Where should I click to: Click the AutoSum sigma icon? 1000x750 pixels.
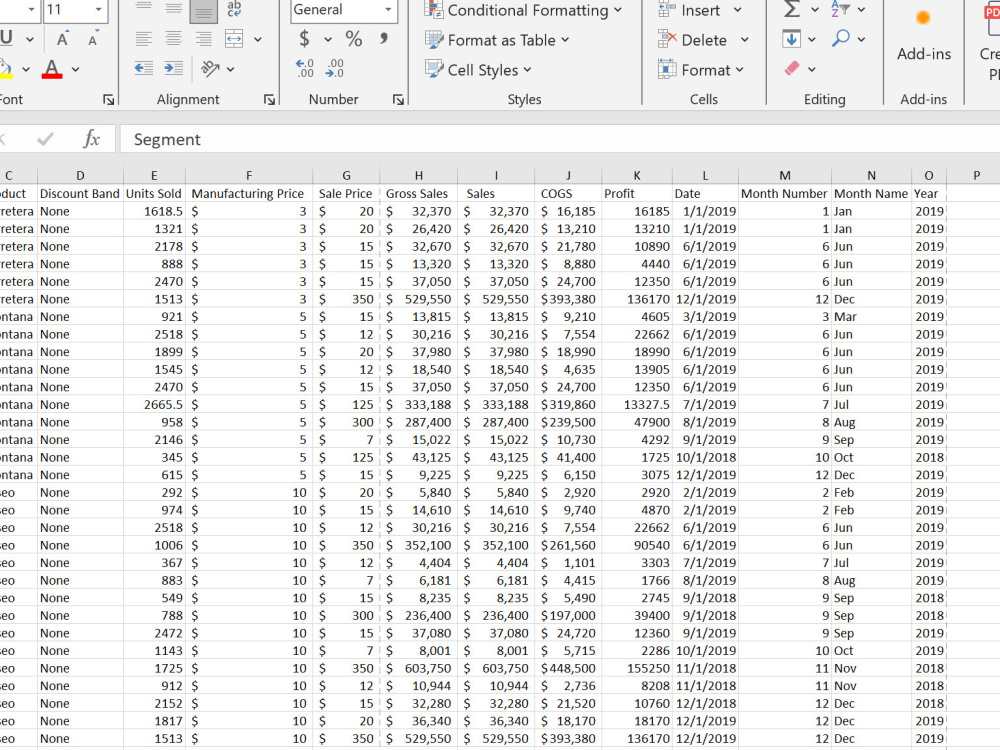pos(791,10)
